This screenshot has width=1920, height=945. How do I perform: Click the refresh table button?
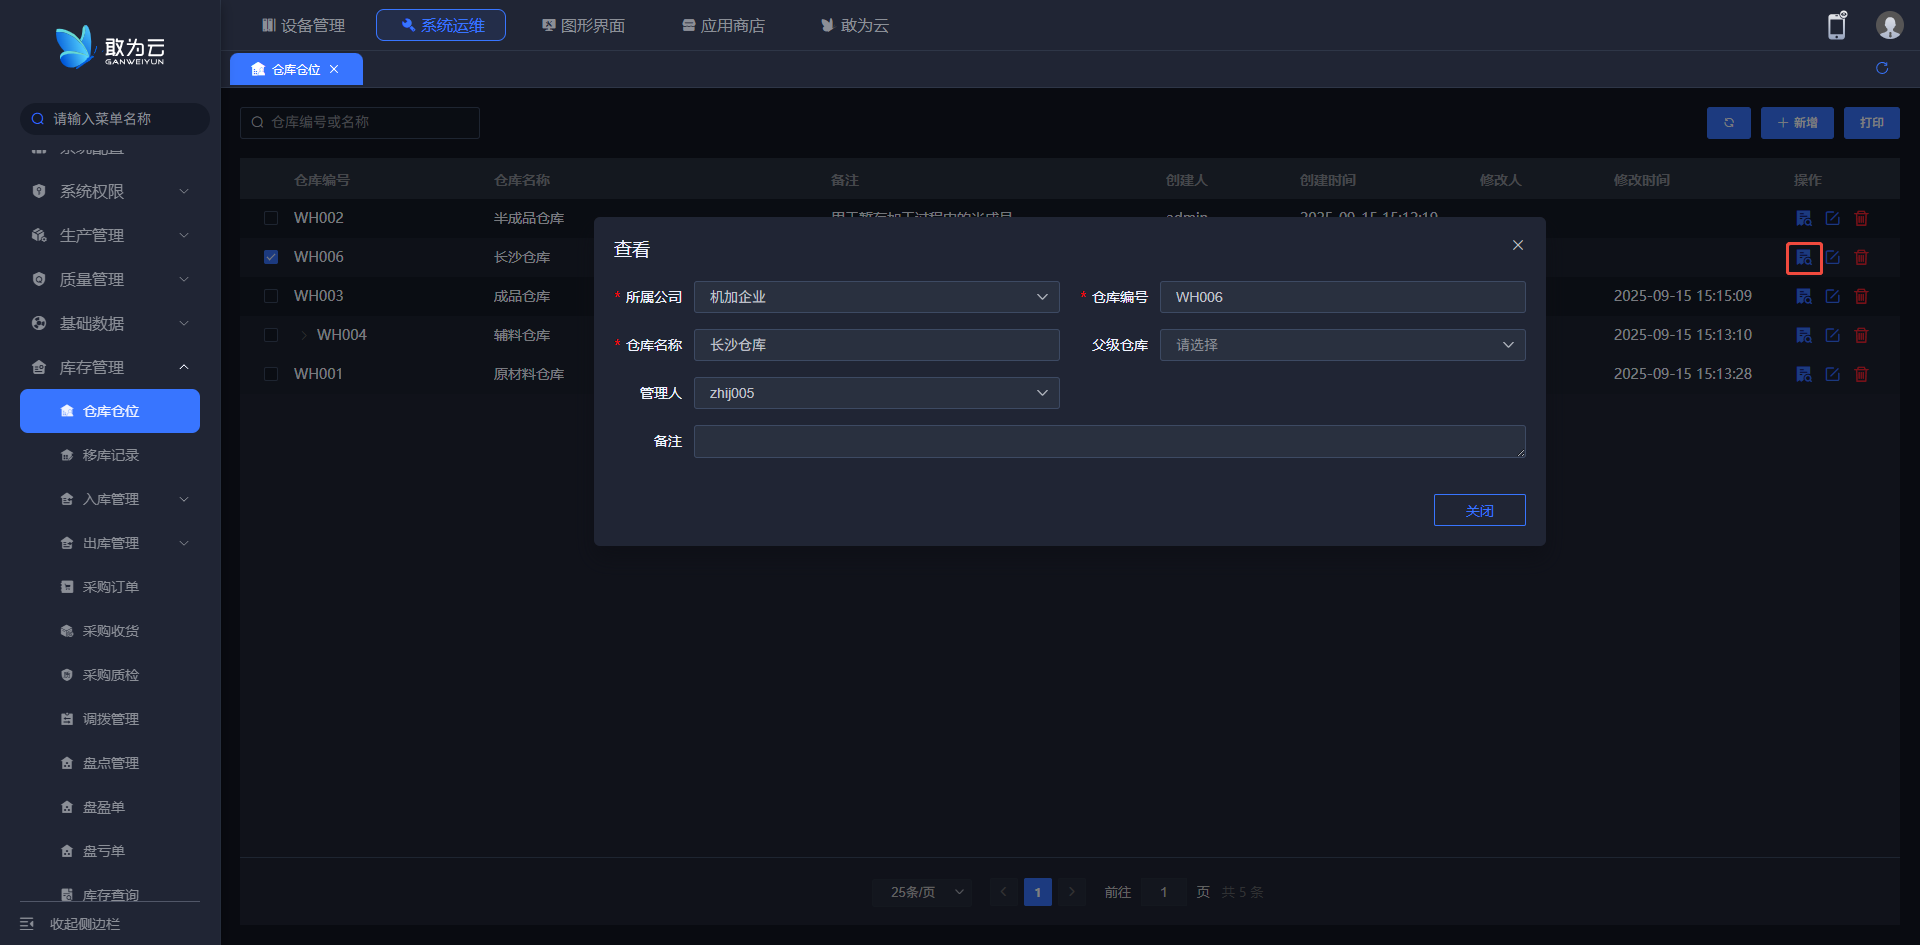pos(1728,123)
